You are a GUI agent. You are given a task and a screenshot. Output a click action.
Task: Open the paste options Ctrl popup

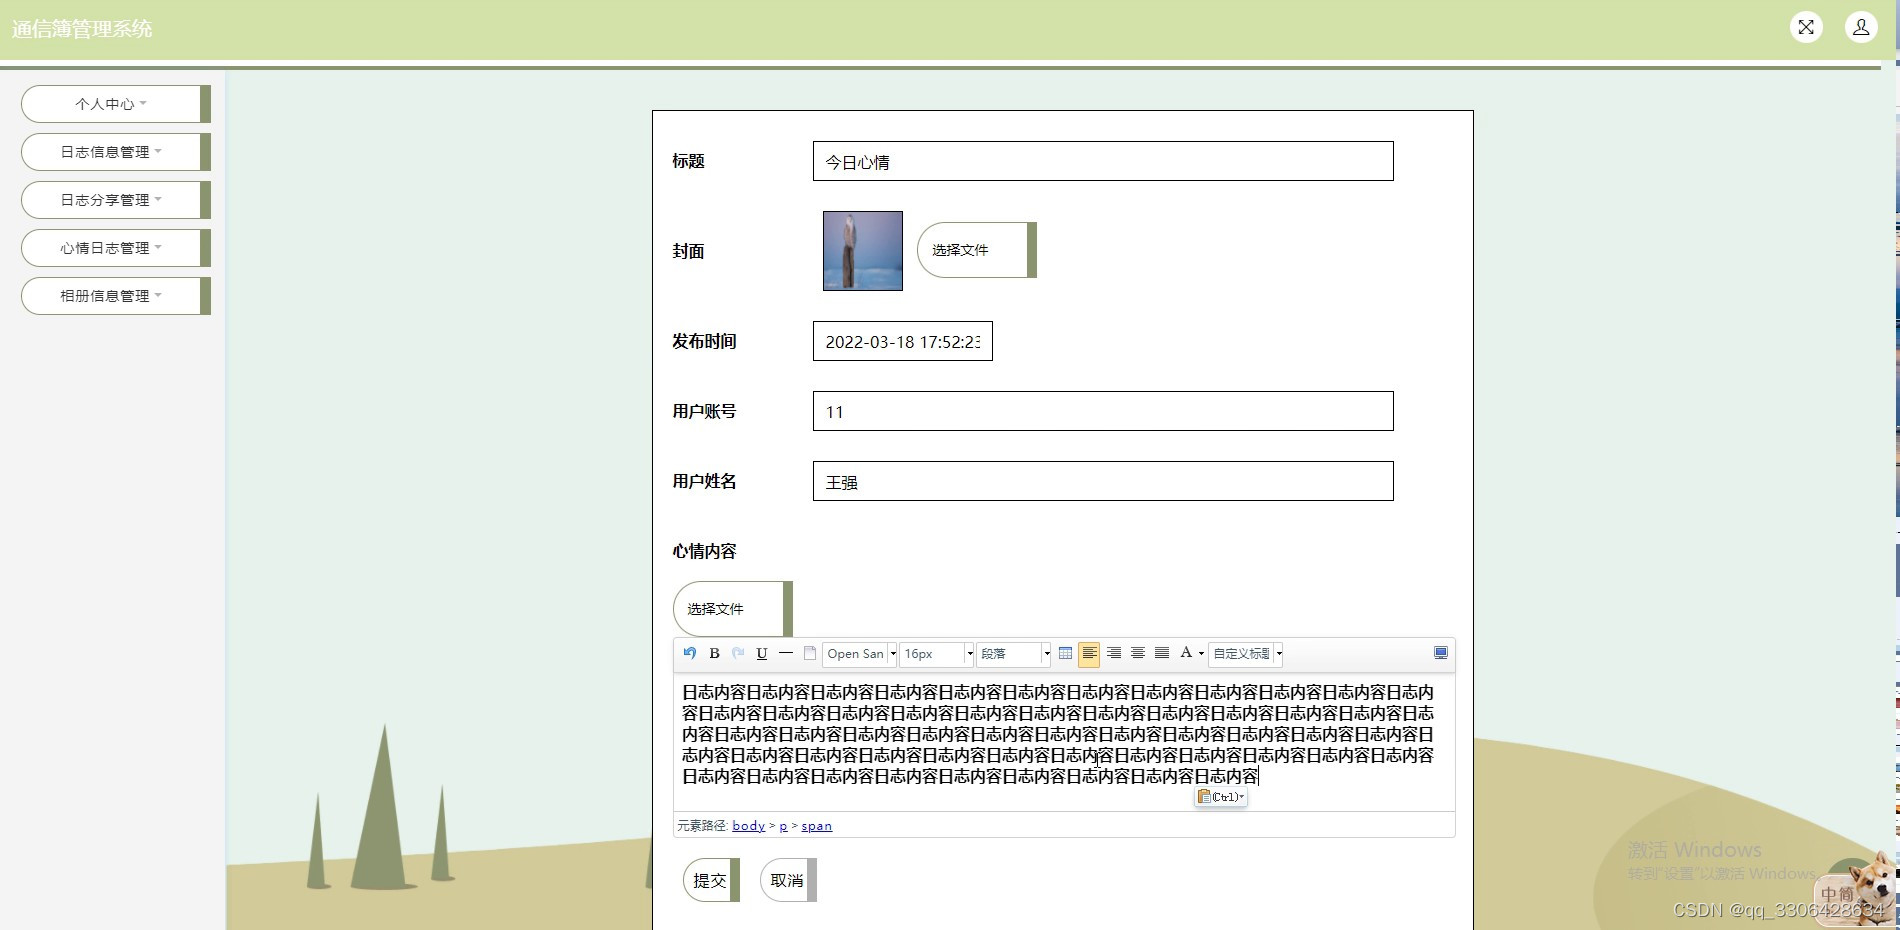(x=1221, y=797)
